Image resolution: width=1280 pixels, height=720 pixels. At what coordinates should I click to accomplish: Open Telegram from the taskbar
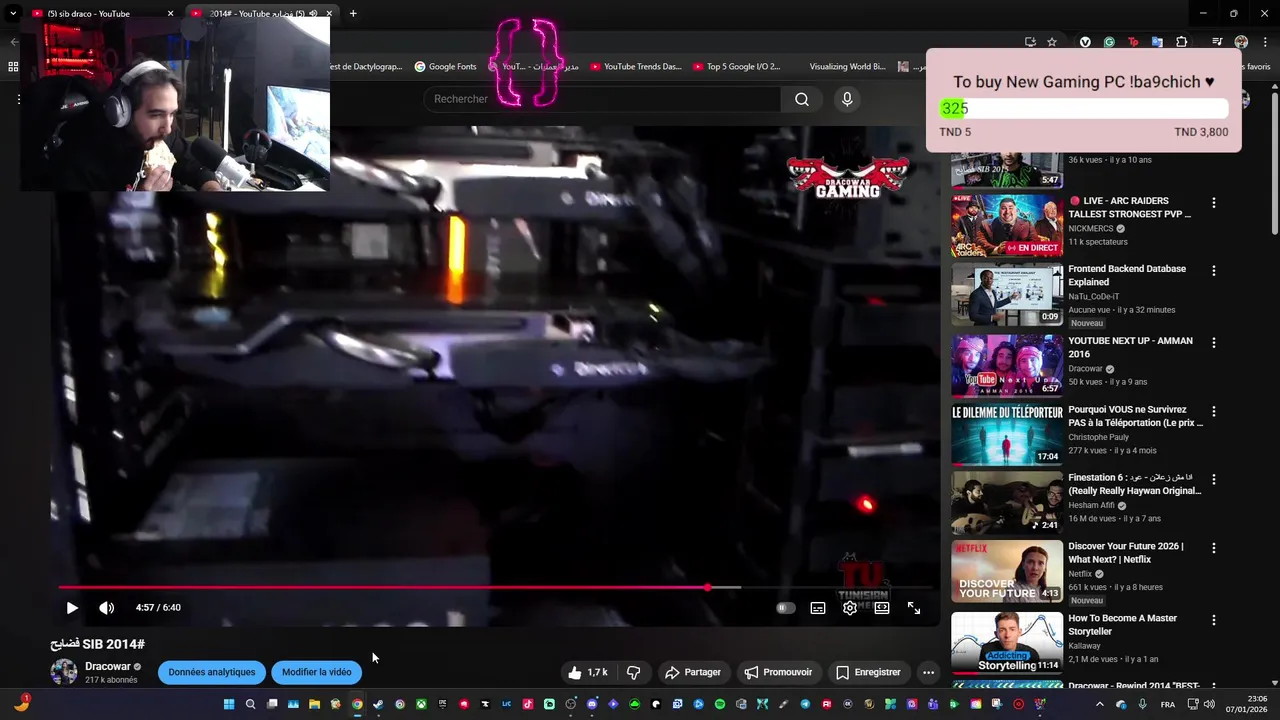point(806,704)
